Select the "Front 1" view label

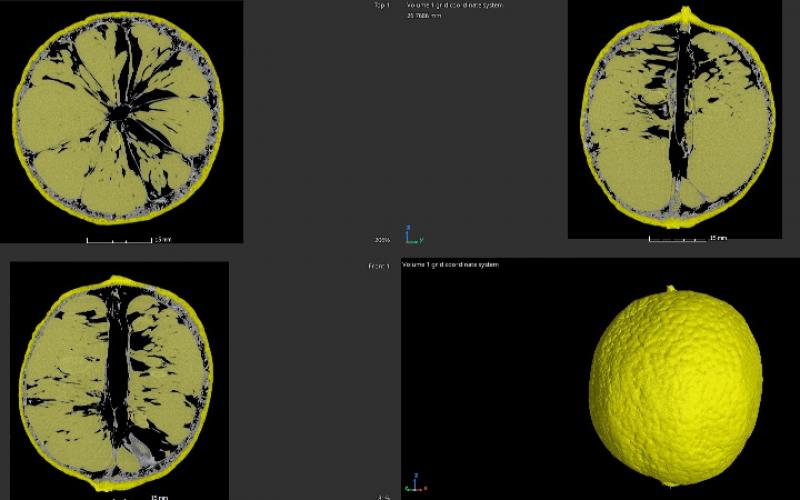tap(379, 266)
